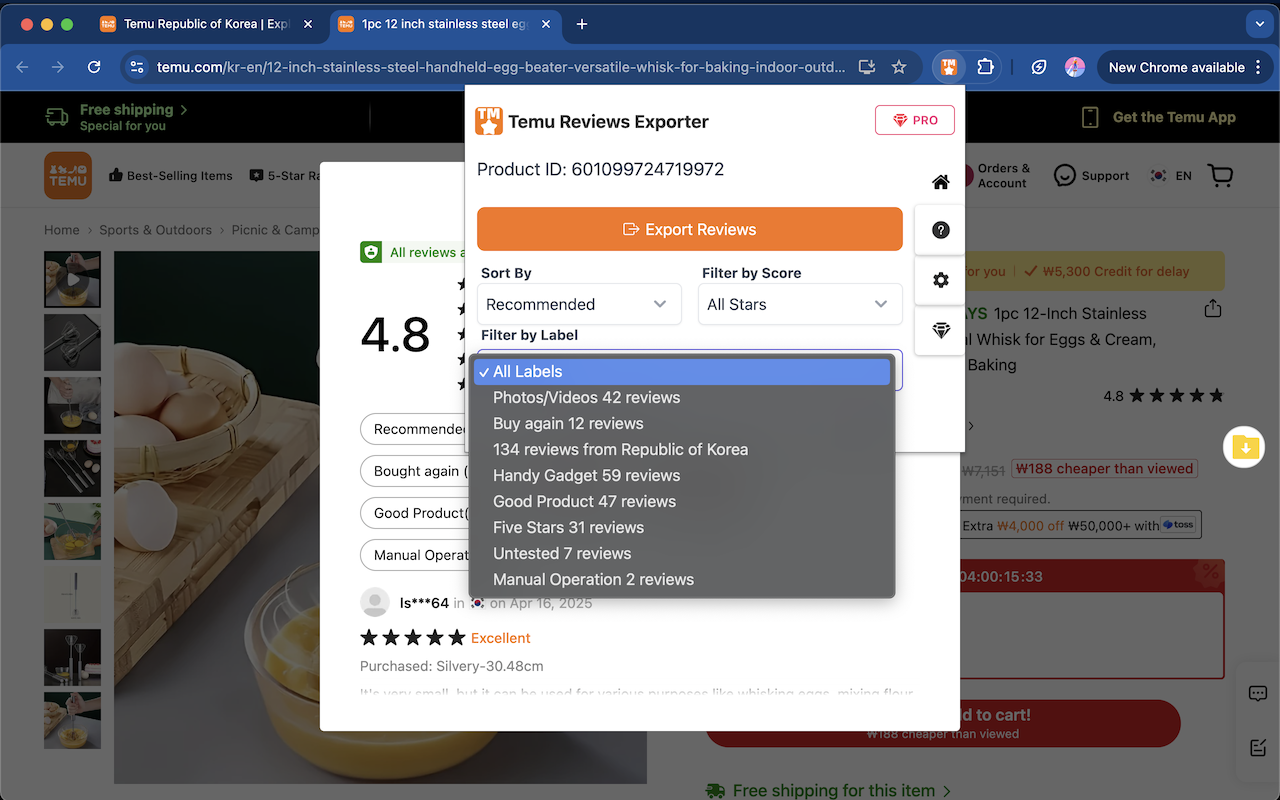Select the first product video thumbnail
1280x800 pixels.
pos(72,279)
